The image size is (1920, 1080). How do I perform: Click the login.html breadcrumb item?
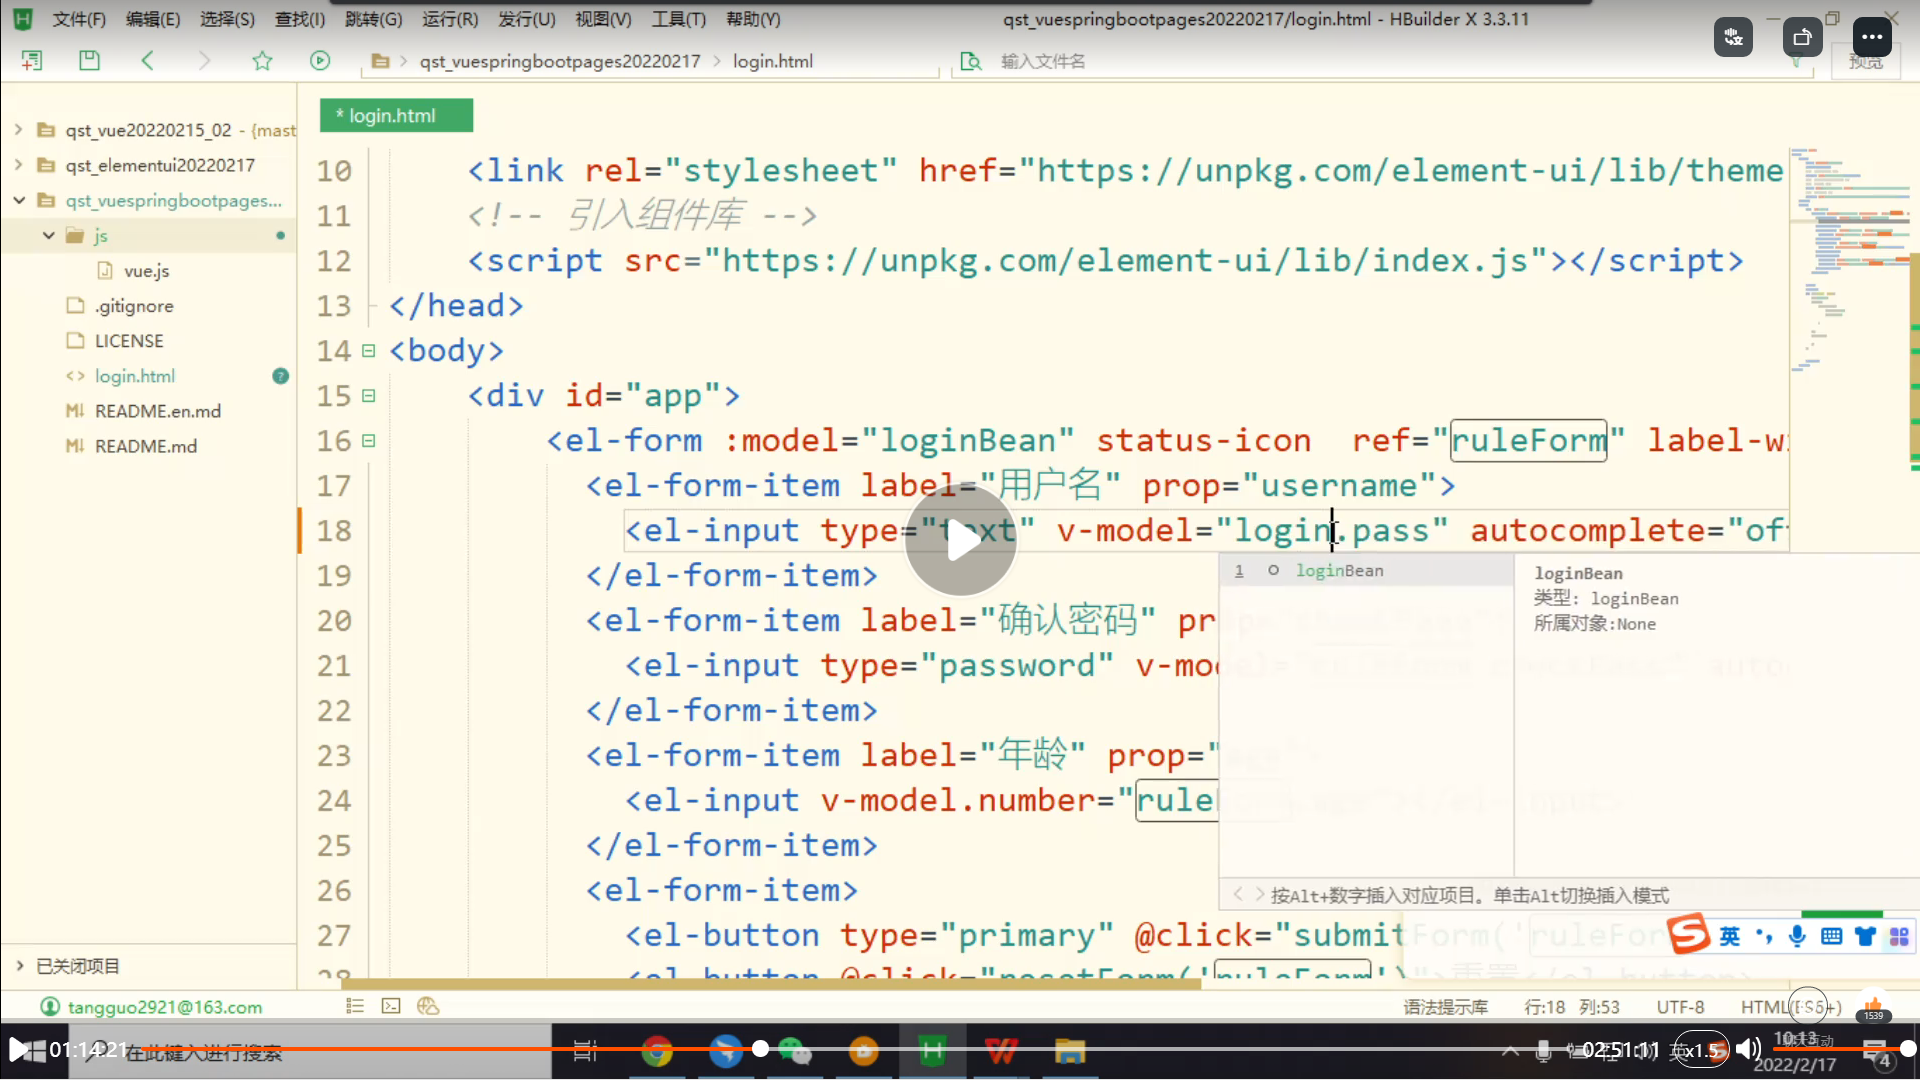coord(773,61)
